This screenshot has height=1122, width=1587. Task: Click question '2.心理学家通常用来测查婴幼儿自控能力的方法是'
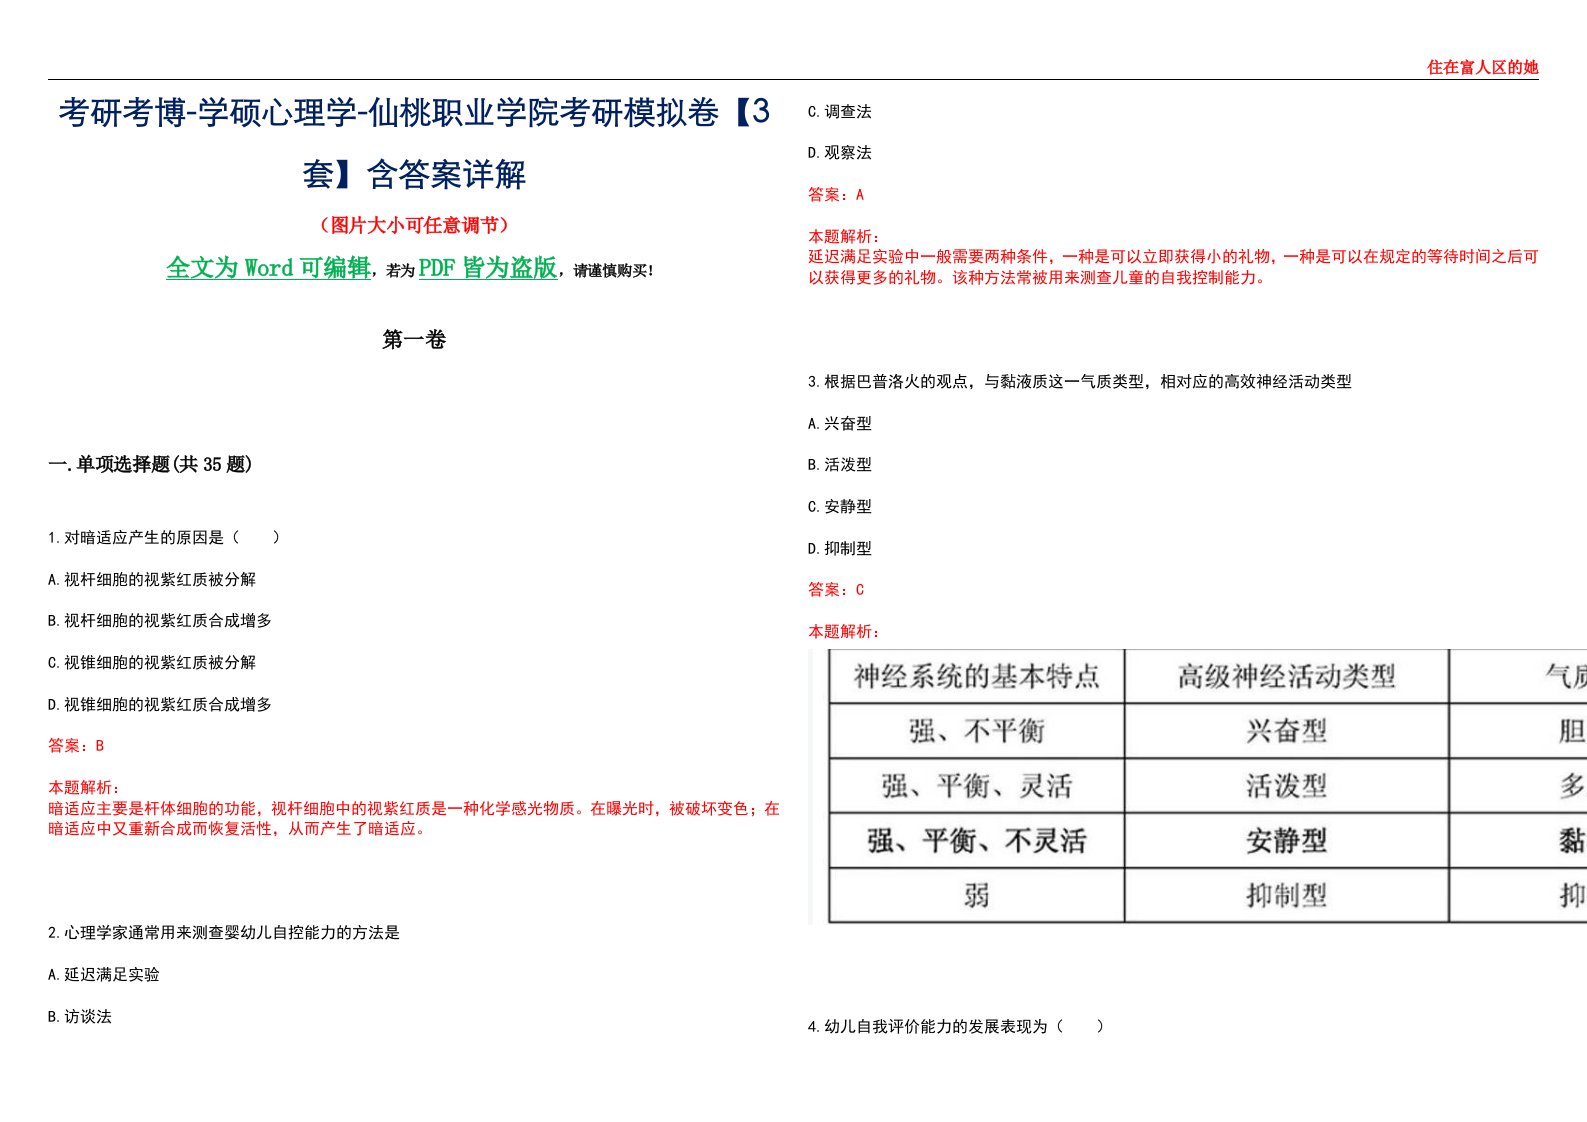pos(224,933)
